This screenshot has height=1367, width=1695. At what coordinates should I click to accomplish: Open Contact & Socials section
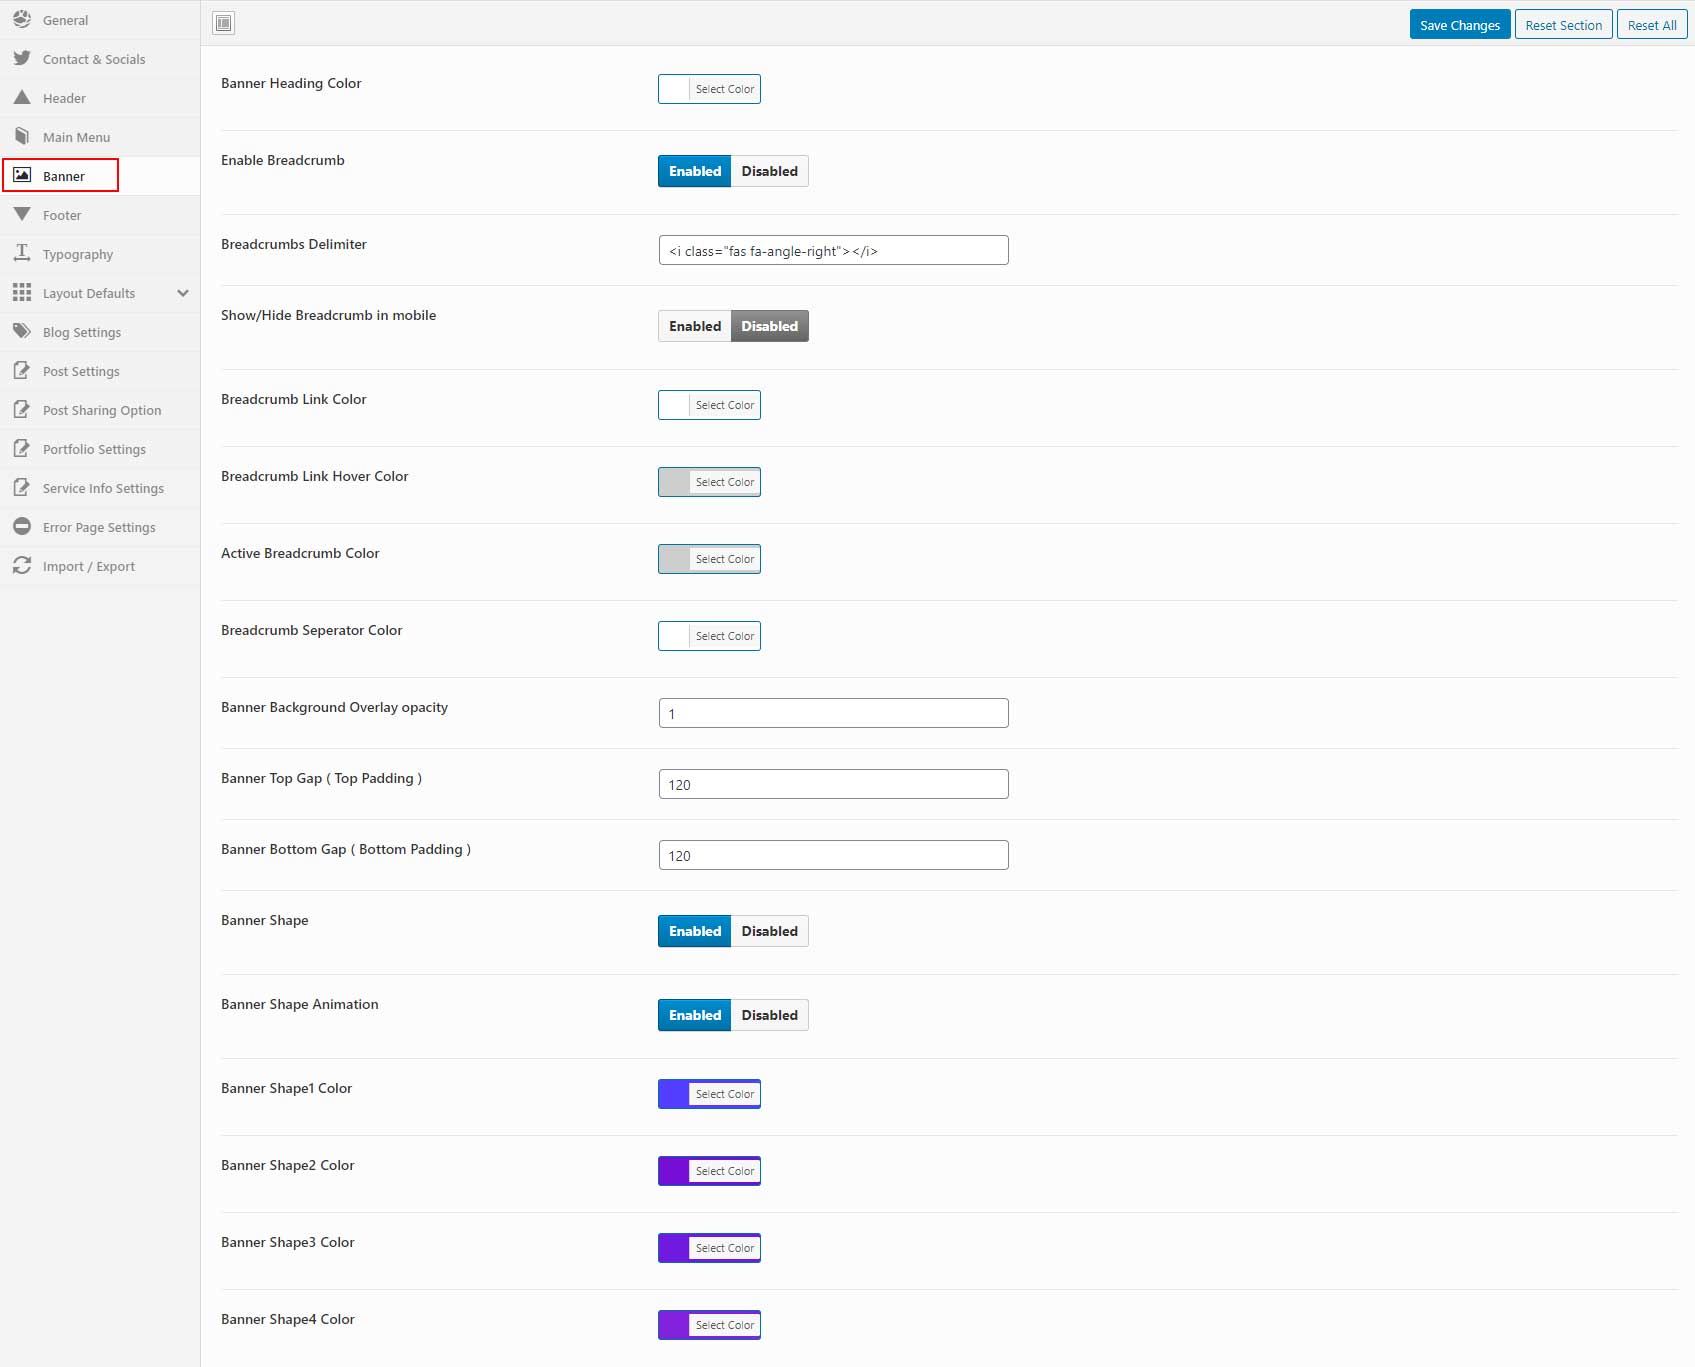tap(100, 59)
